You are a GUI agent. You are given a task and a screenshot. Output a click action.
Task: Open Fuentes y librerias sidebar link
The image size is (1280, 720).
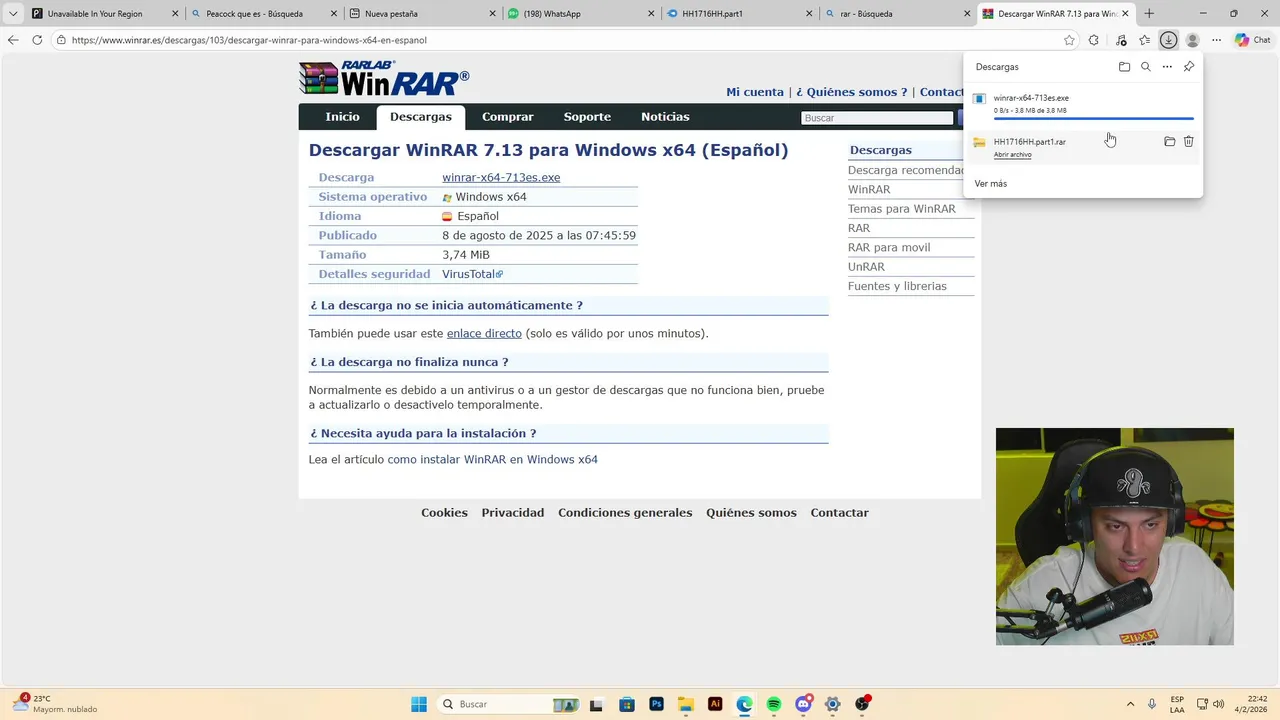click(x=897, y=286)
